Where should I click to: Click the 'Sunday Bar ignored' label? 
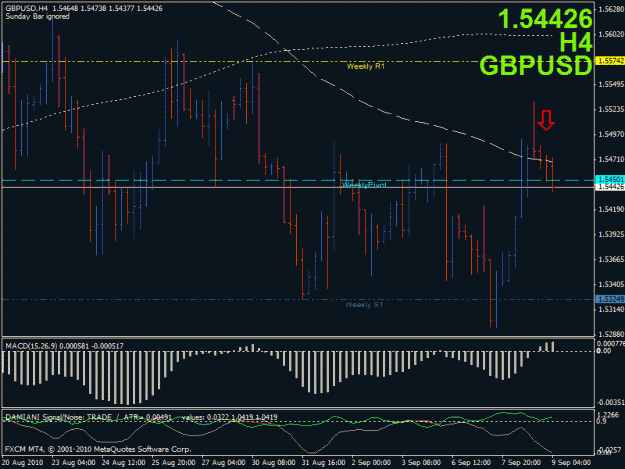pos(37,16)
